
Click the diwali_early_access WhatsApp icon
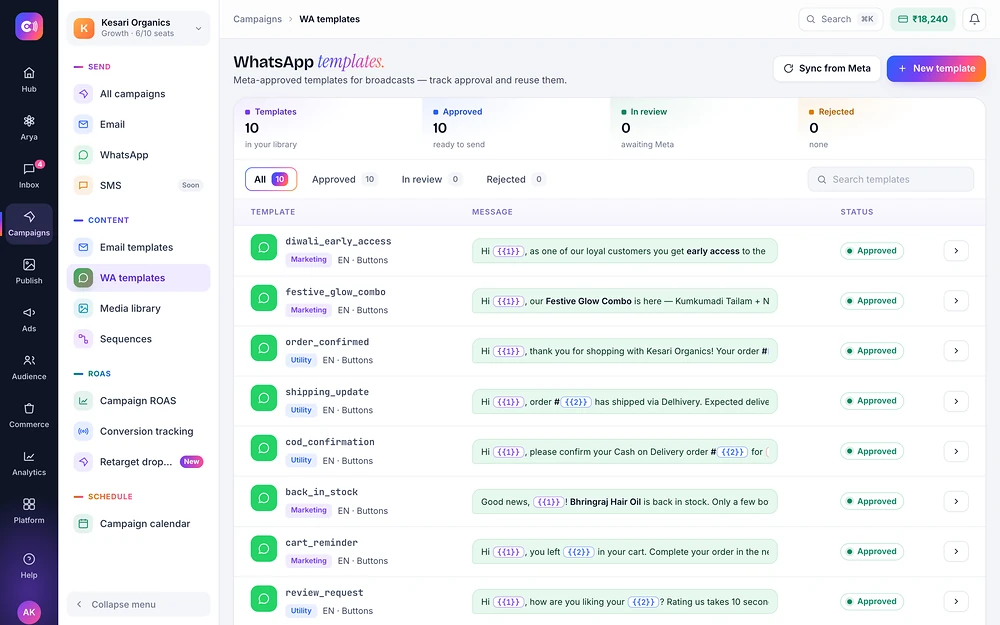point(263,247)
